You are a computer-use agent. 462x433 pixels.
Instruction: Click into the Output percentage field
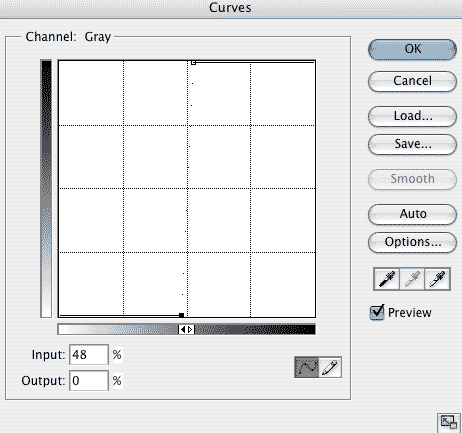(x=89, y=380)
